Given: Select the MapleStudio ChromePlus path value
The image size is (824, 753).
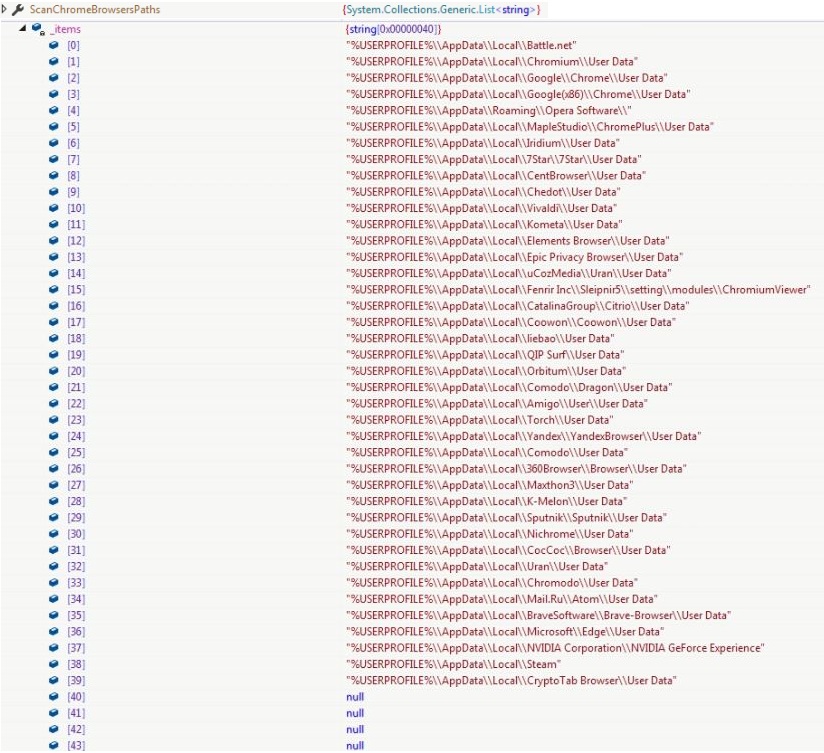Looking at the screenshot, I should click(x=529, y=127).
